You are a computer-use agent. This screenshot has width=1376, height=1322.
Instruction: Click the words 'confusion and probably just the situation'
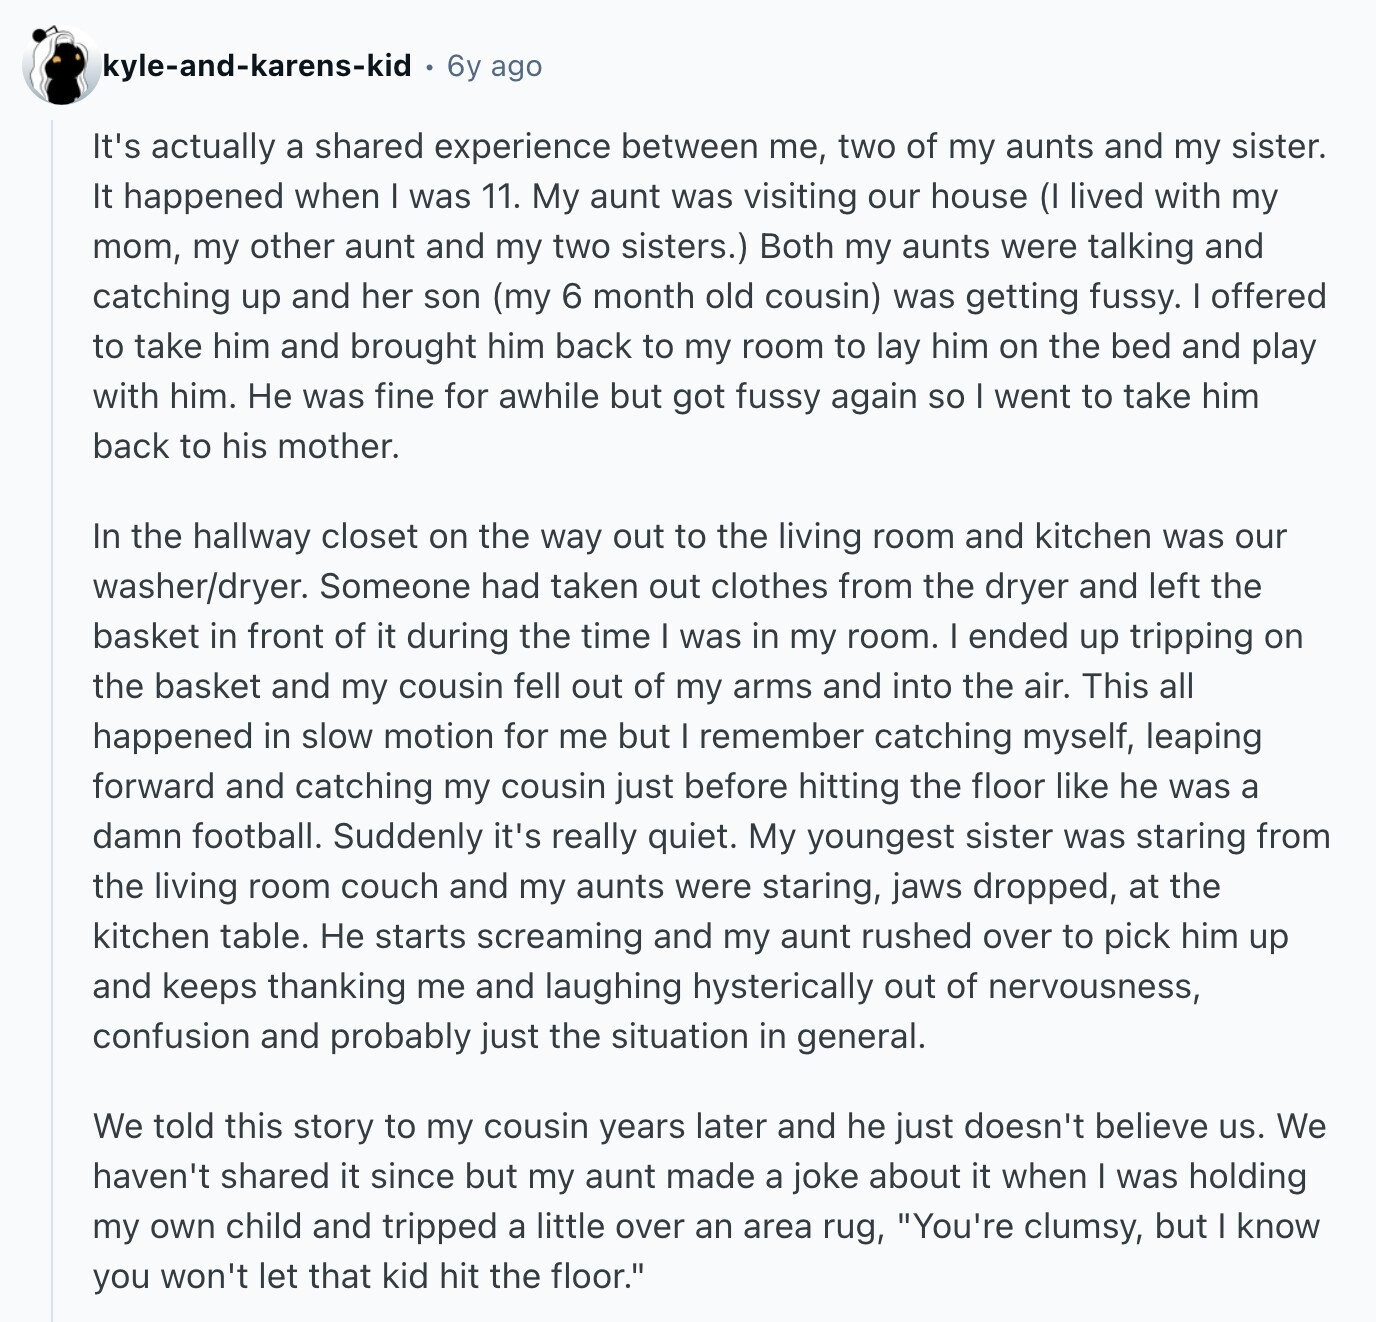pos(420,1036)
